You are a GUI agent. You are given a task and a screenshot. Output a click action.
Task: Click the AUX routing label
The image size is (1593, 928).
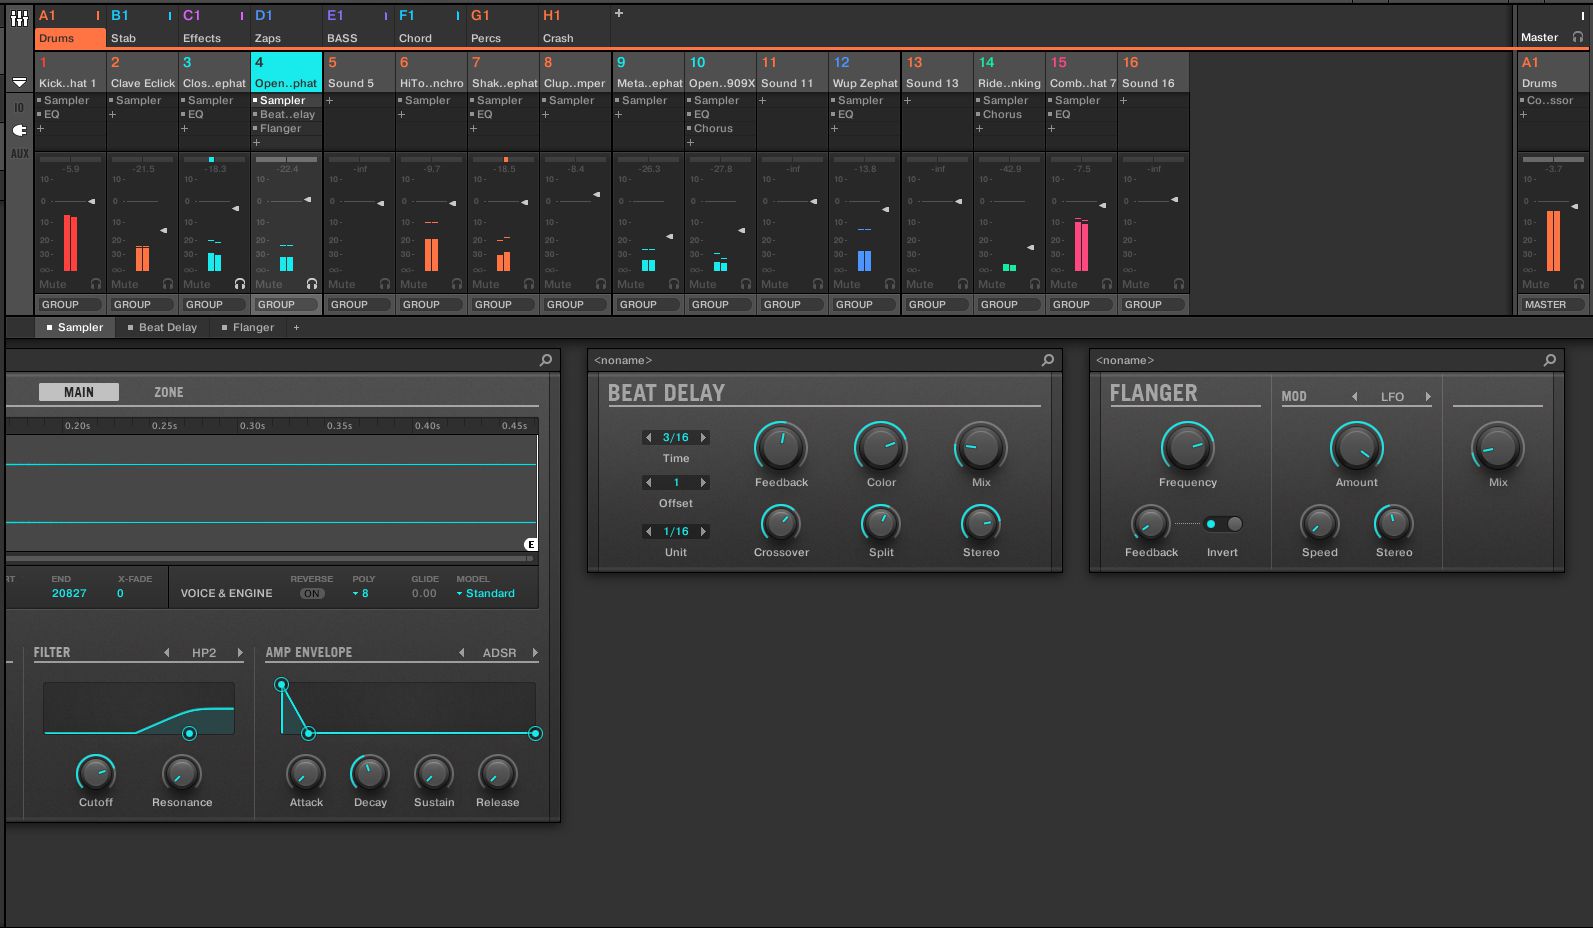(x=19, y=154)
